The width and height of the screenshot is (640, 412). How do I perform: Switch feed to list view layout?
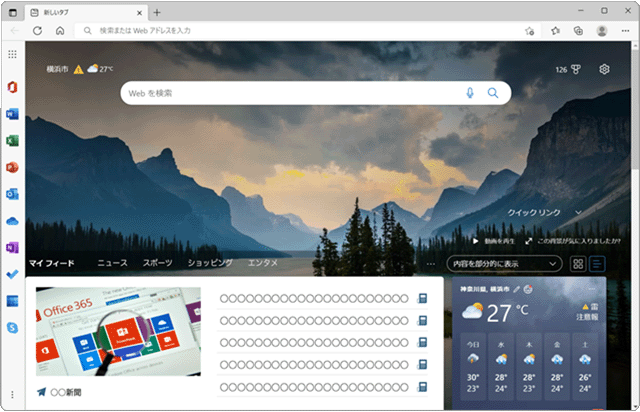tap(597, 264)
